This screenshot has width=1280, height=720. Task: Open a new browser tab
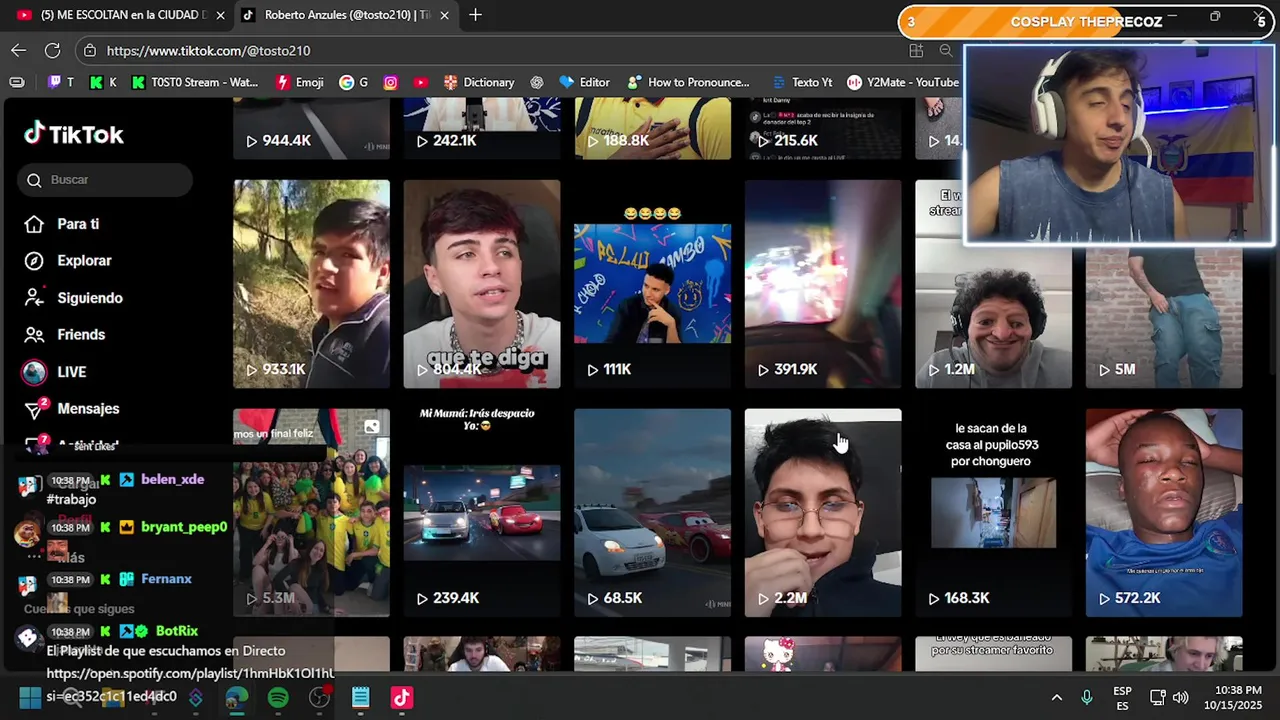pyautogui.click(x=475, y=15)
